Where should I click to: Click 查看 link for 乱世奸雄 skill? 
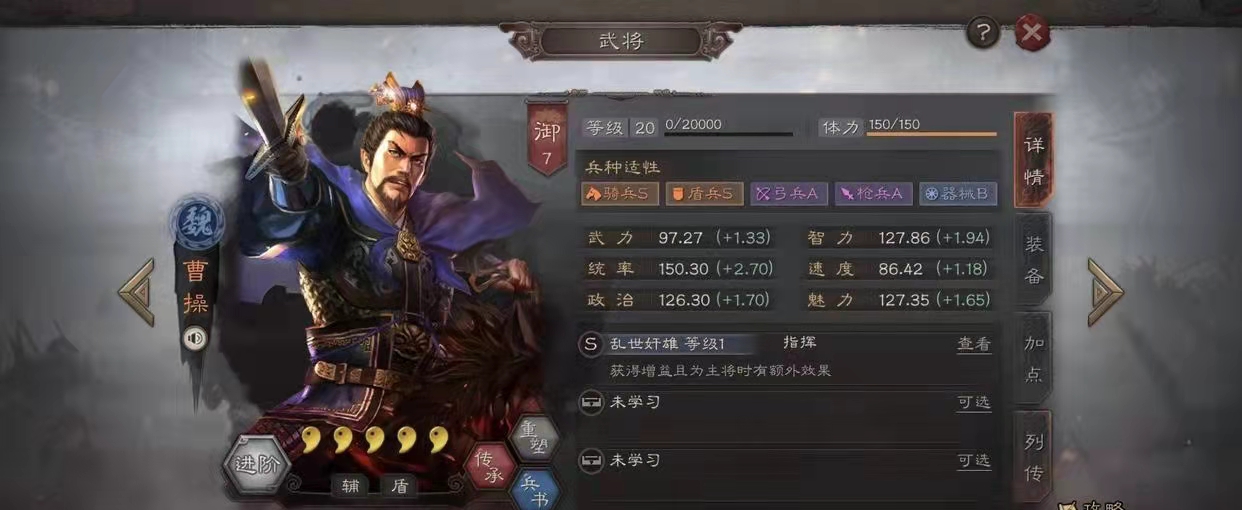[x=974, y=344]
